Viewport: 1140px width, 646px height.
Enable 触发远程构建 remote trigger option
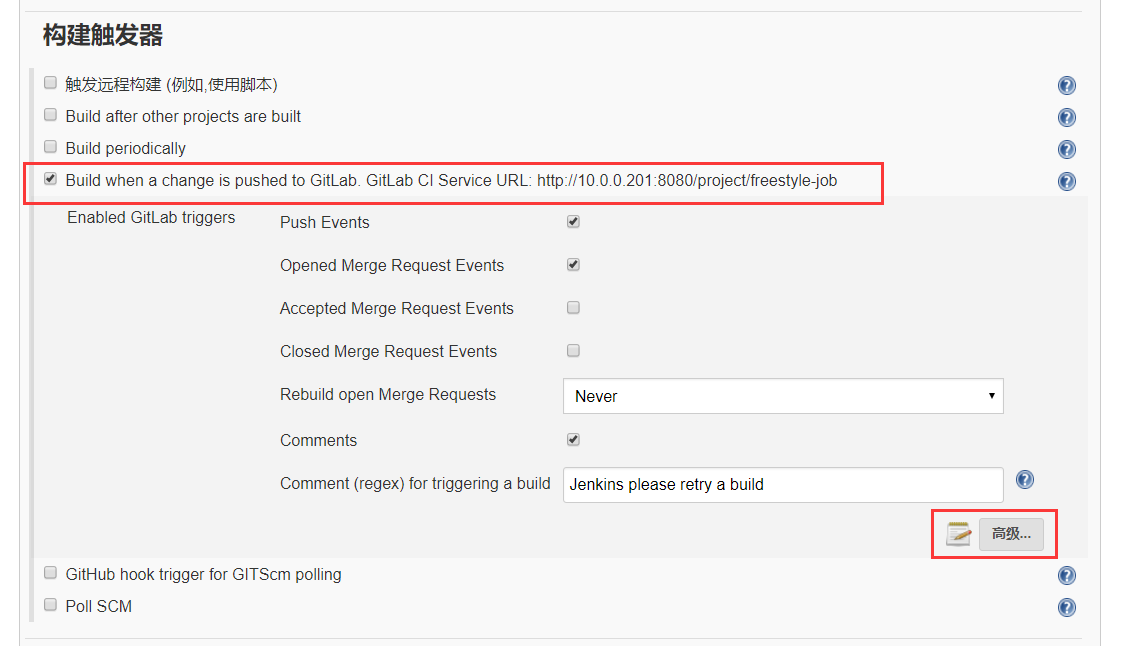(50, 83)
